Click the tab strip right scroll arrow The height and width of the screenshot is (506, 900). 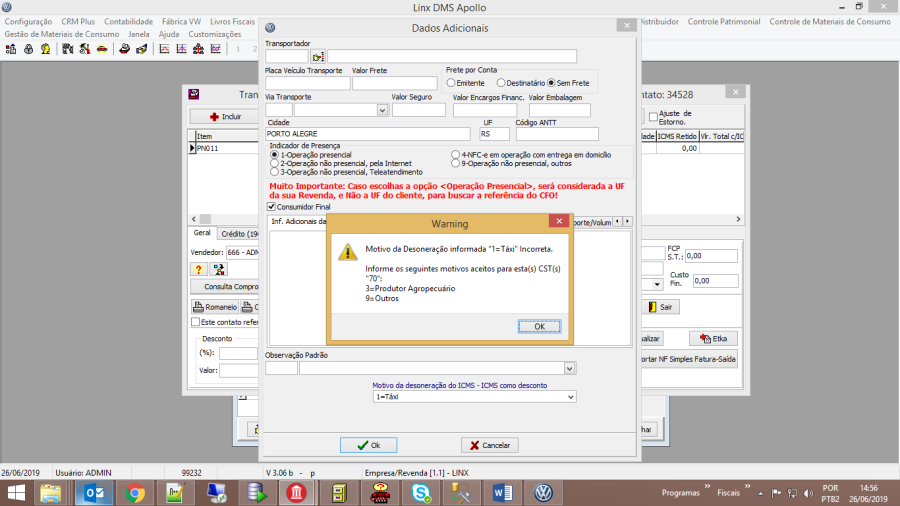tap(627, 221)
